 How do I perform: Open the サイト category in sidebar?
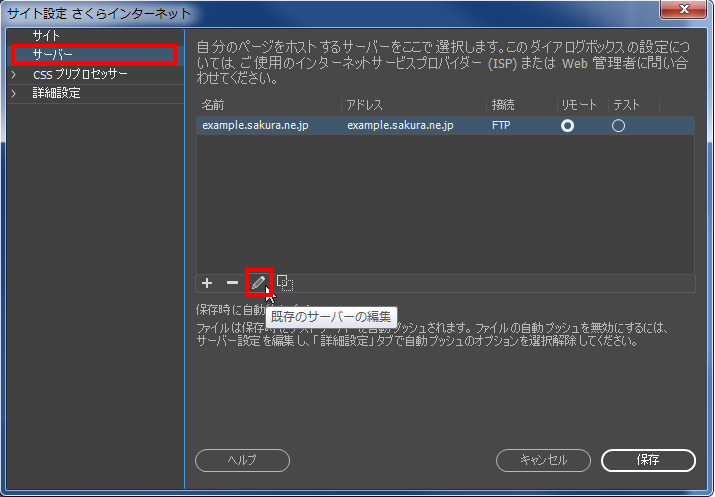[46, 36]
